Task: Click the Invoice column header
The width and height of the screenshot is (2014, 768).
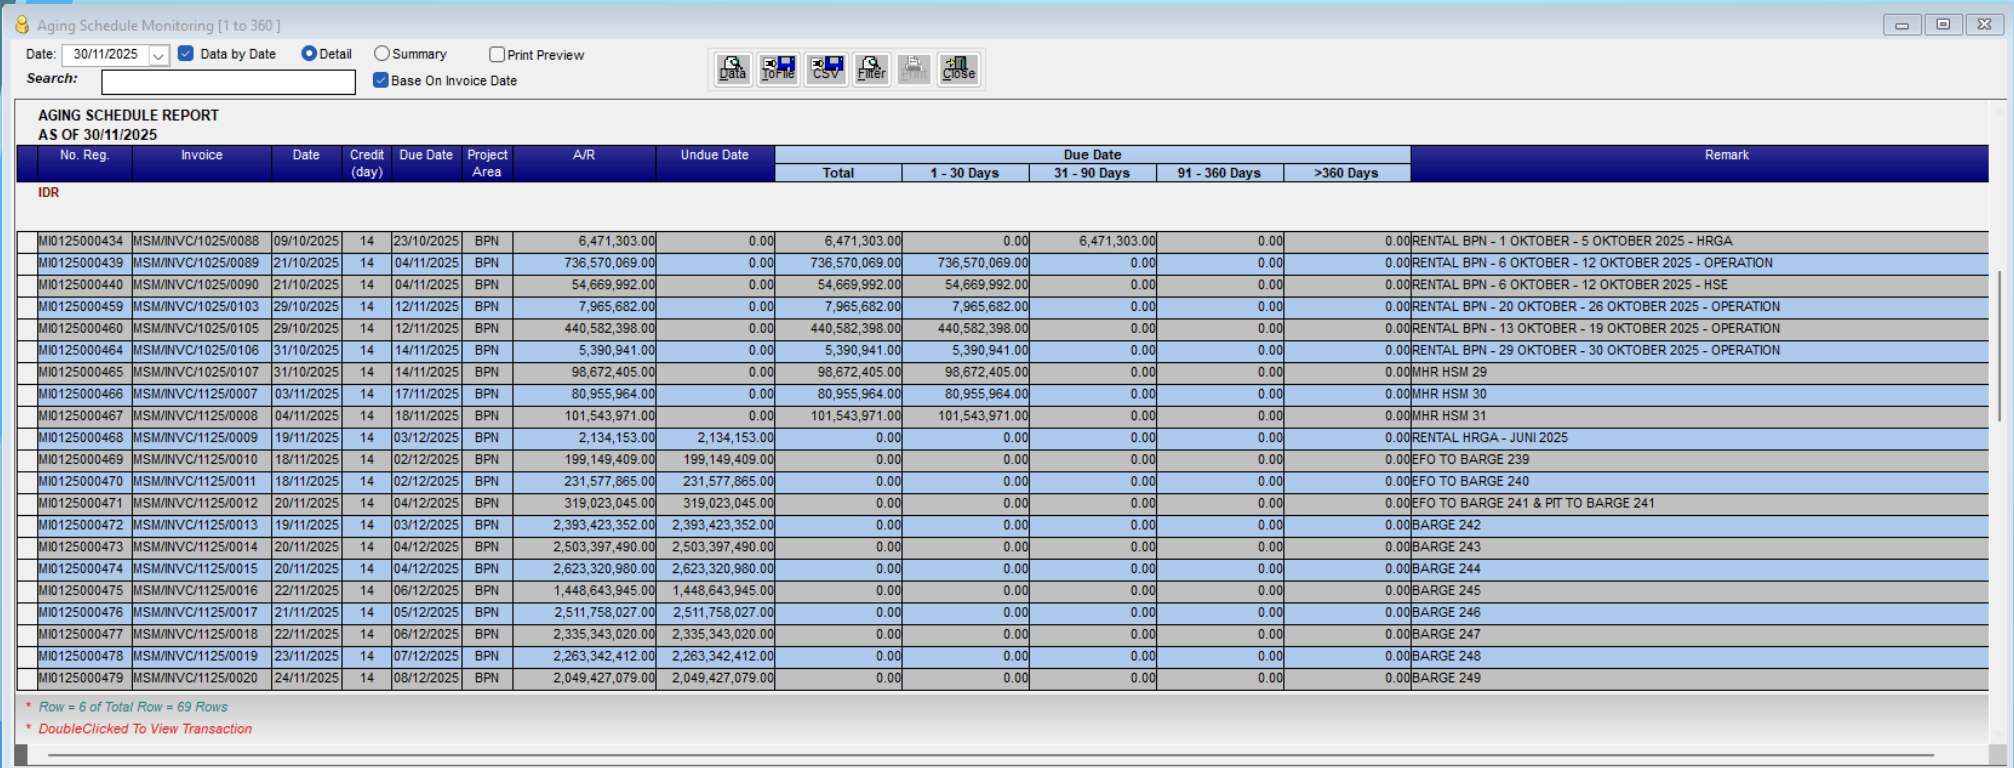Action: tap(202, 163)
